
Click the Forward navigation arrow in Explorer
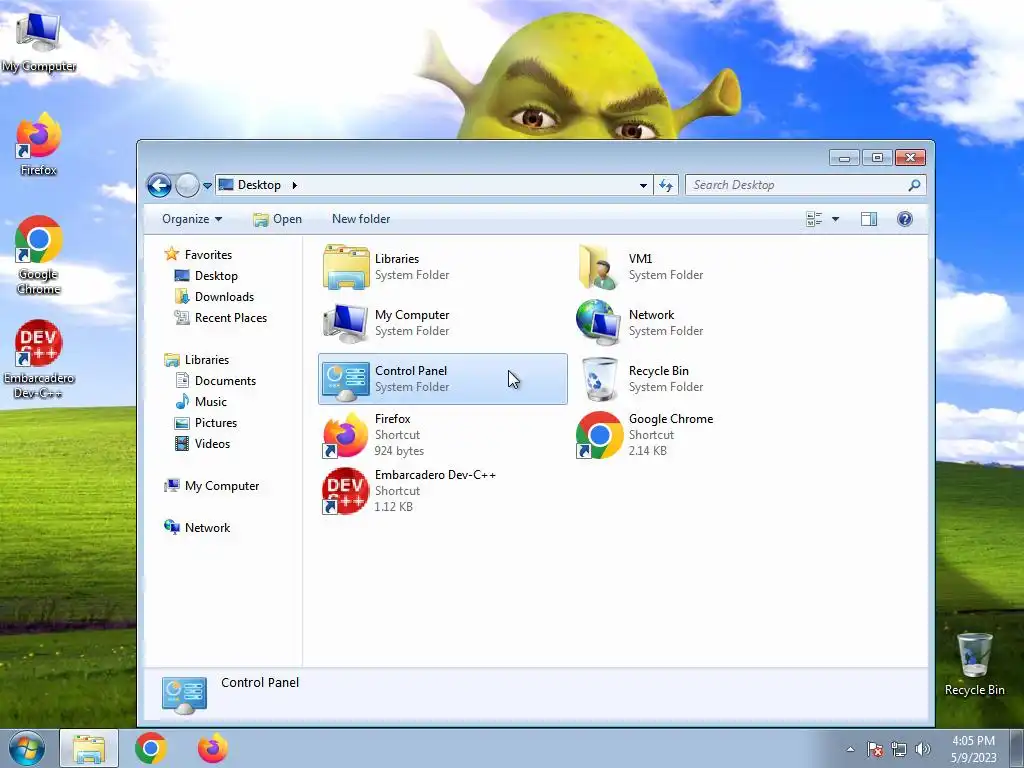[187, 185]
